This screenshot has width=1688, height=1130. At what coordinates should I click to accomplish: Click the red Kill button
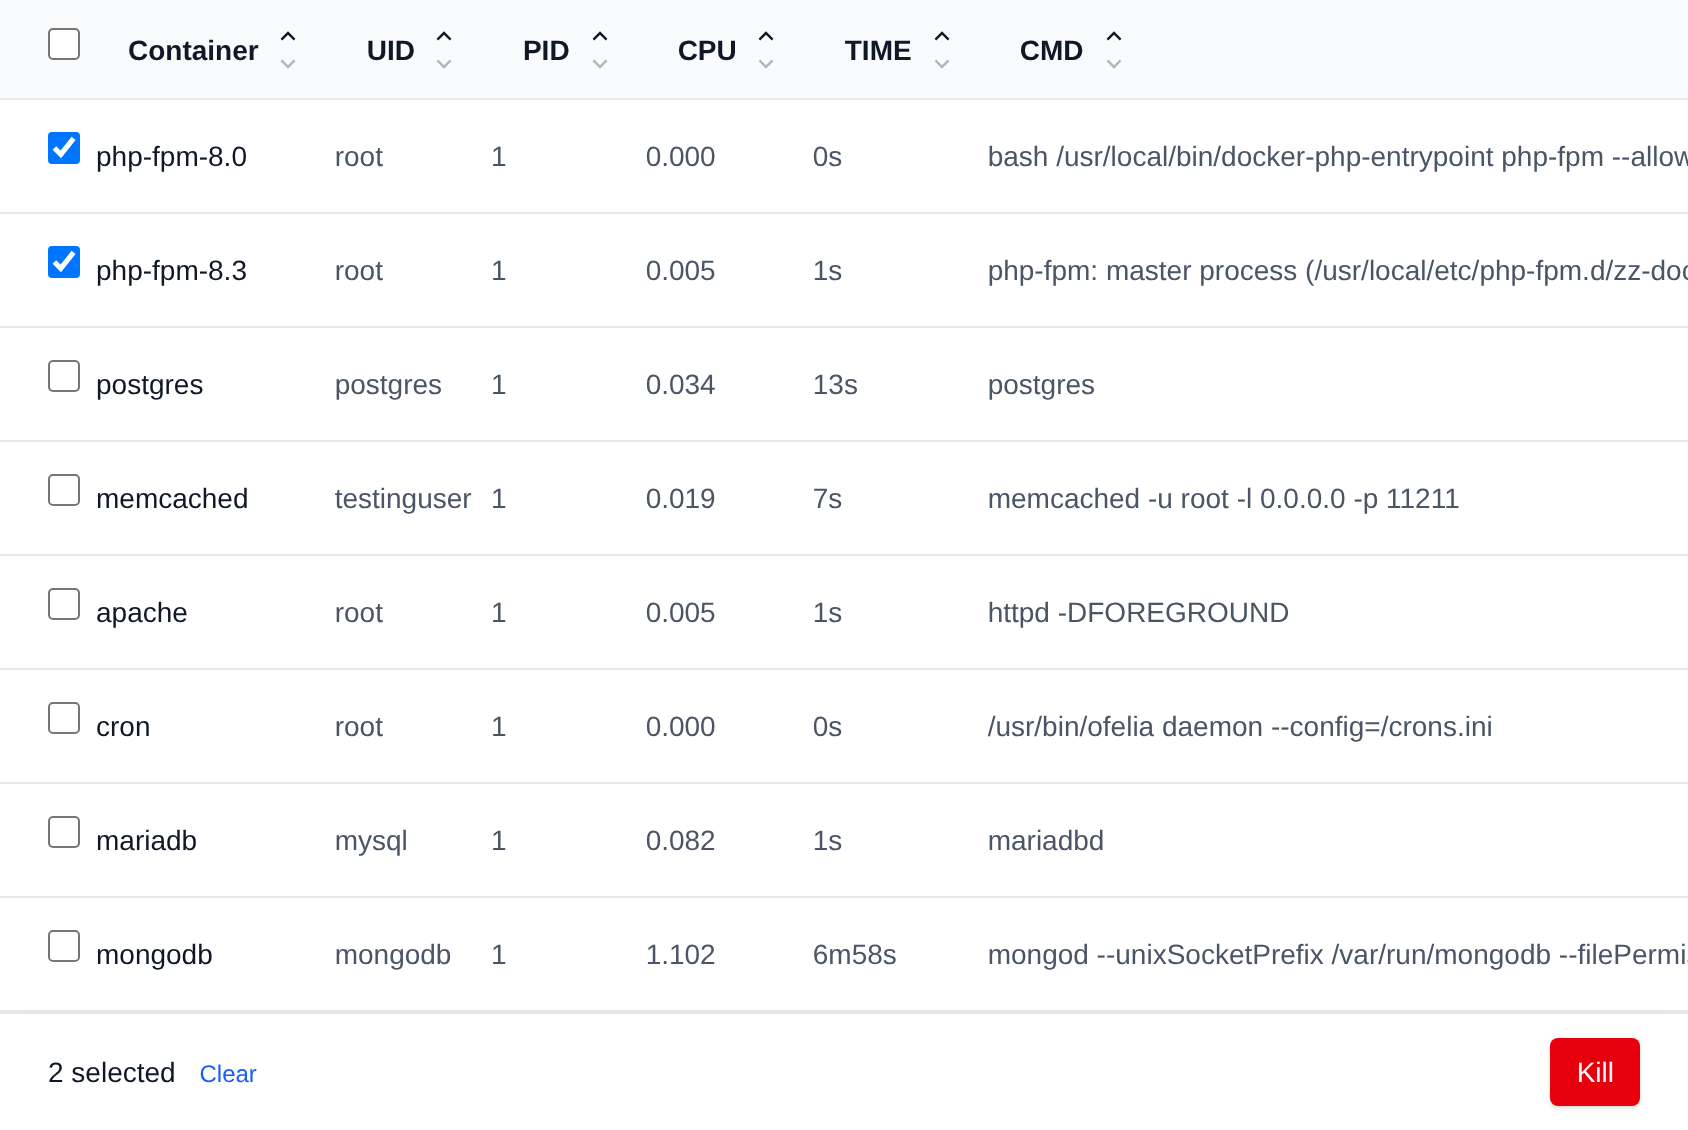1594,1072
